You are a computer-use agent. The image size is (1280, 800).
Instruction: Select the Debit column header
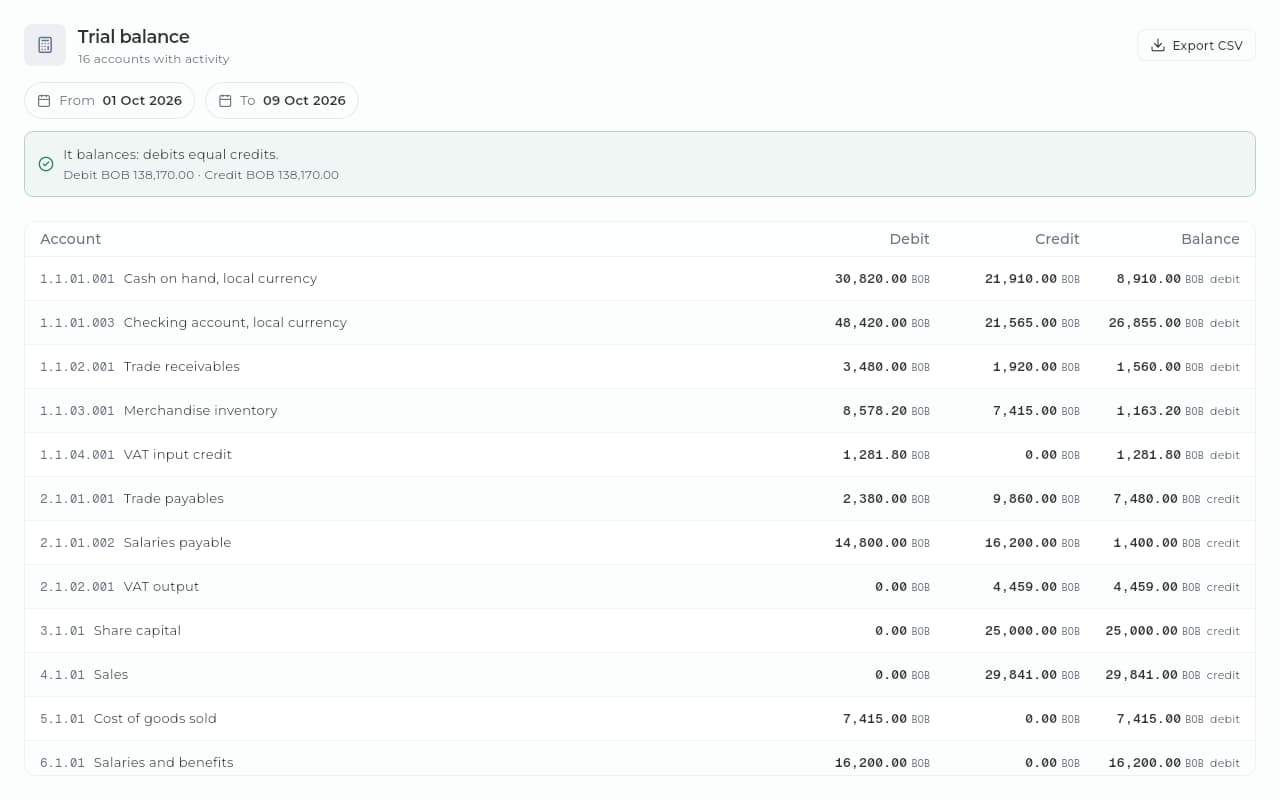coord(909,239)
